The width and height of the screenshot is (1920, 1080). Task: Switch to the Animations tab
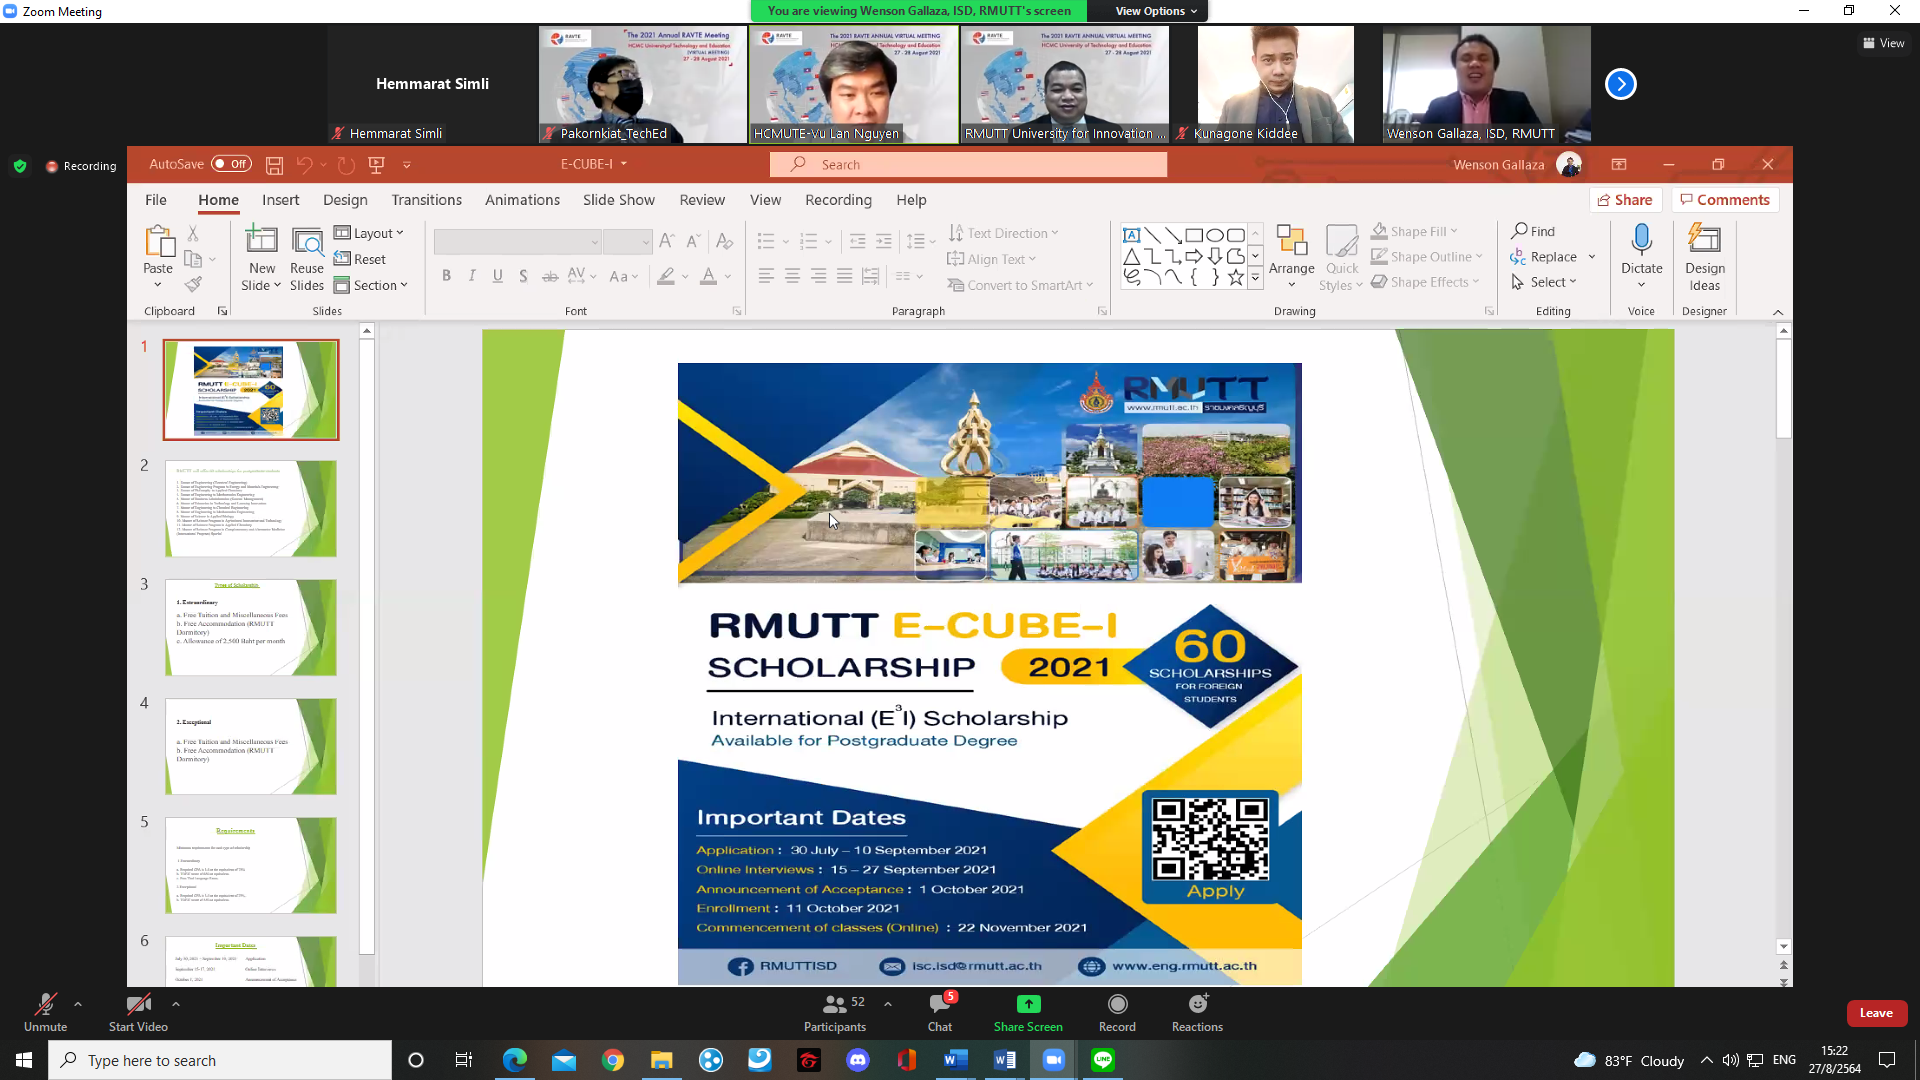click(x=522, y=200)
